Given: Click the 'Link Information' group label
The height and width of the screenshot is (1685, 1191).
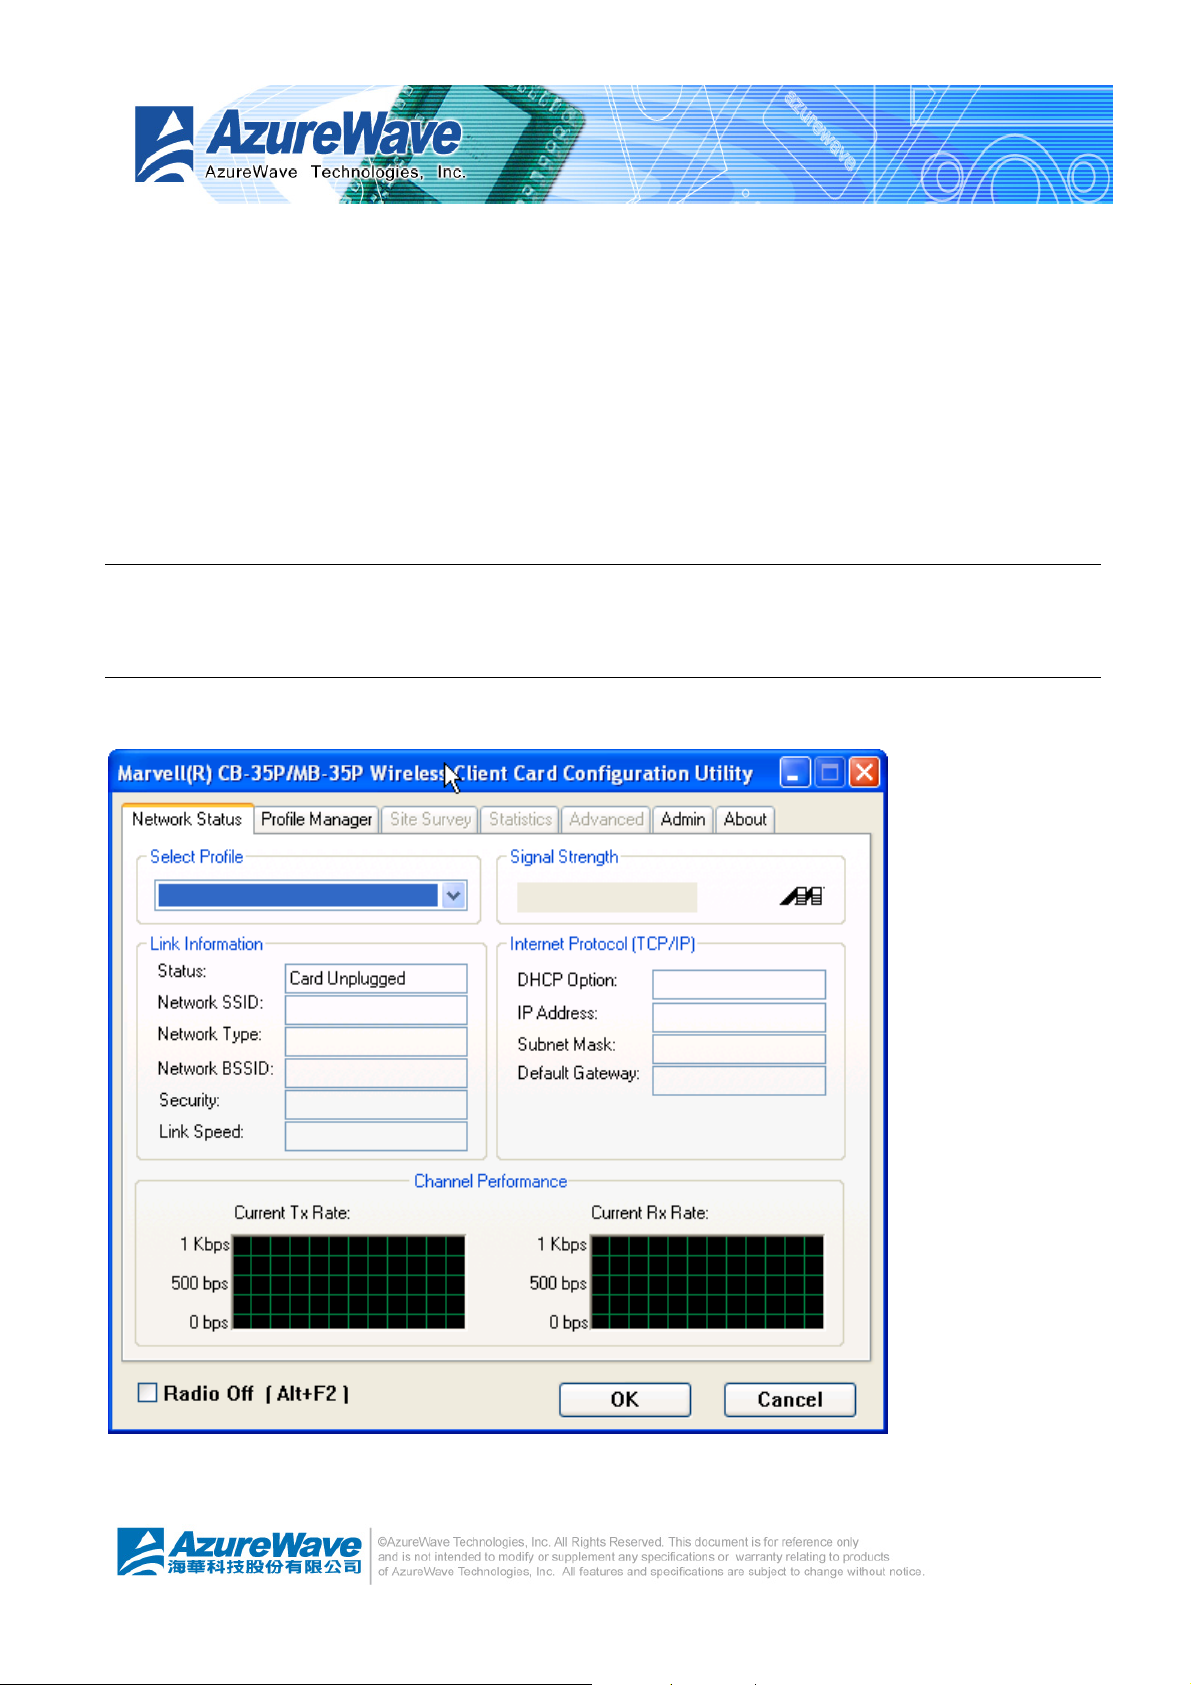Looking at the screenshot, I should (x=206, y=944).
